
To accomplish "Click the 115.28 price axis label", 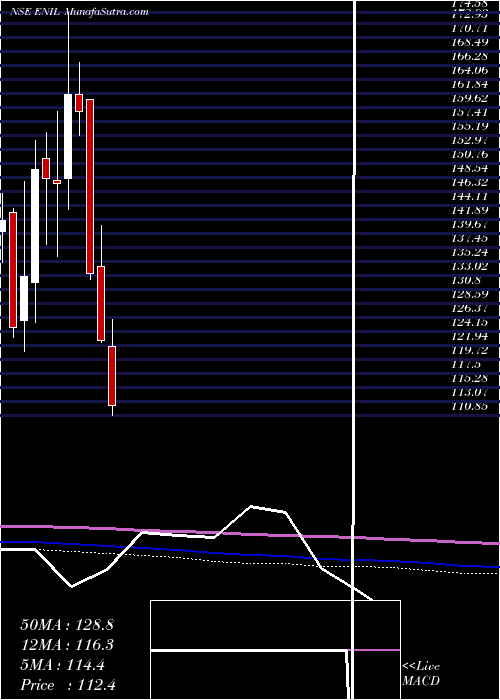I will (x=472, y=378).
